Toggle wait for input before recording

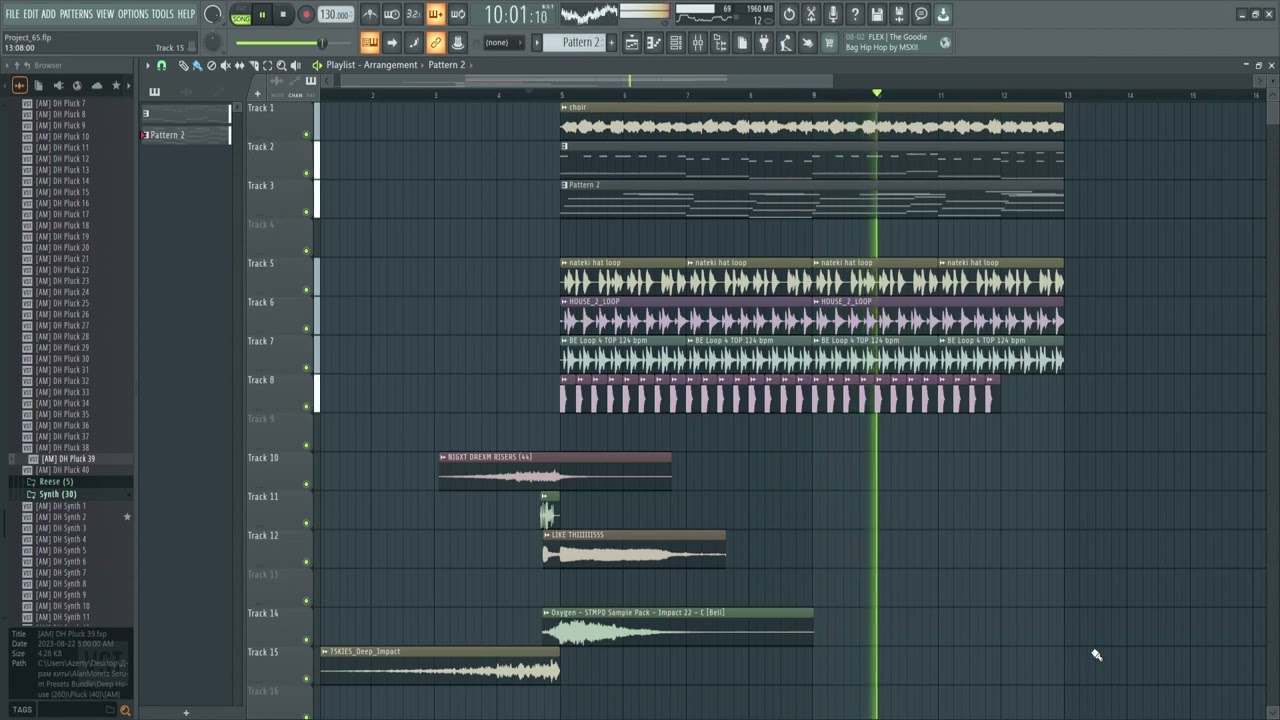pos(392,14)
